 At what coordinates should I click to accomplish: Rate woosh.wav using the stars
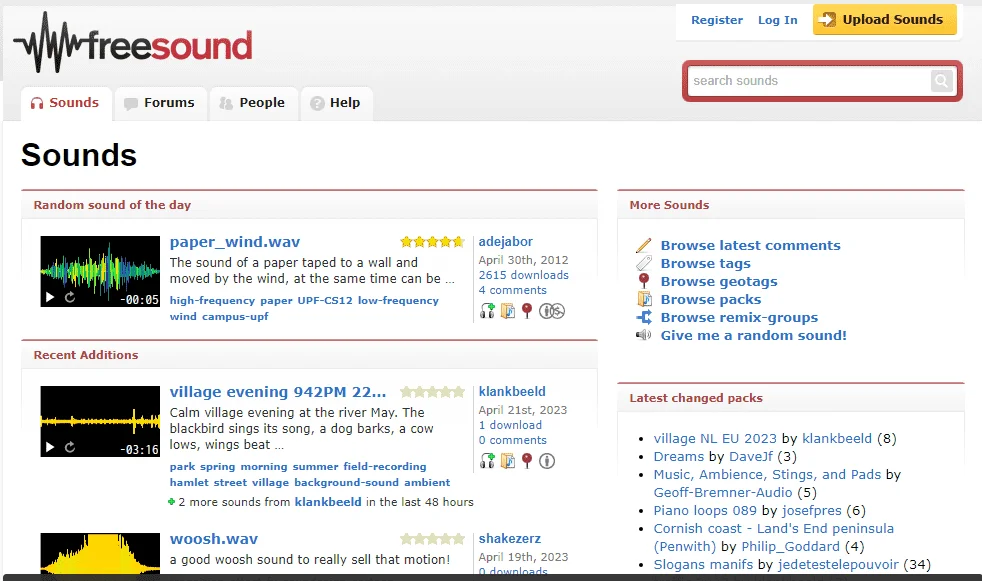(432, 538)
